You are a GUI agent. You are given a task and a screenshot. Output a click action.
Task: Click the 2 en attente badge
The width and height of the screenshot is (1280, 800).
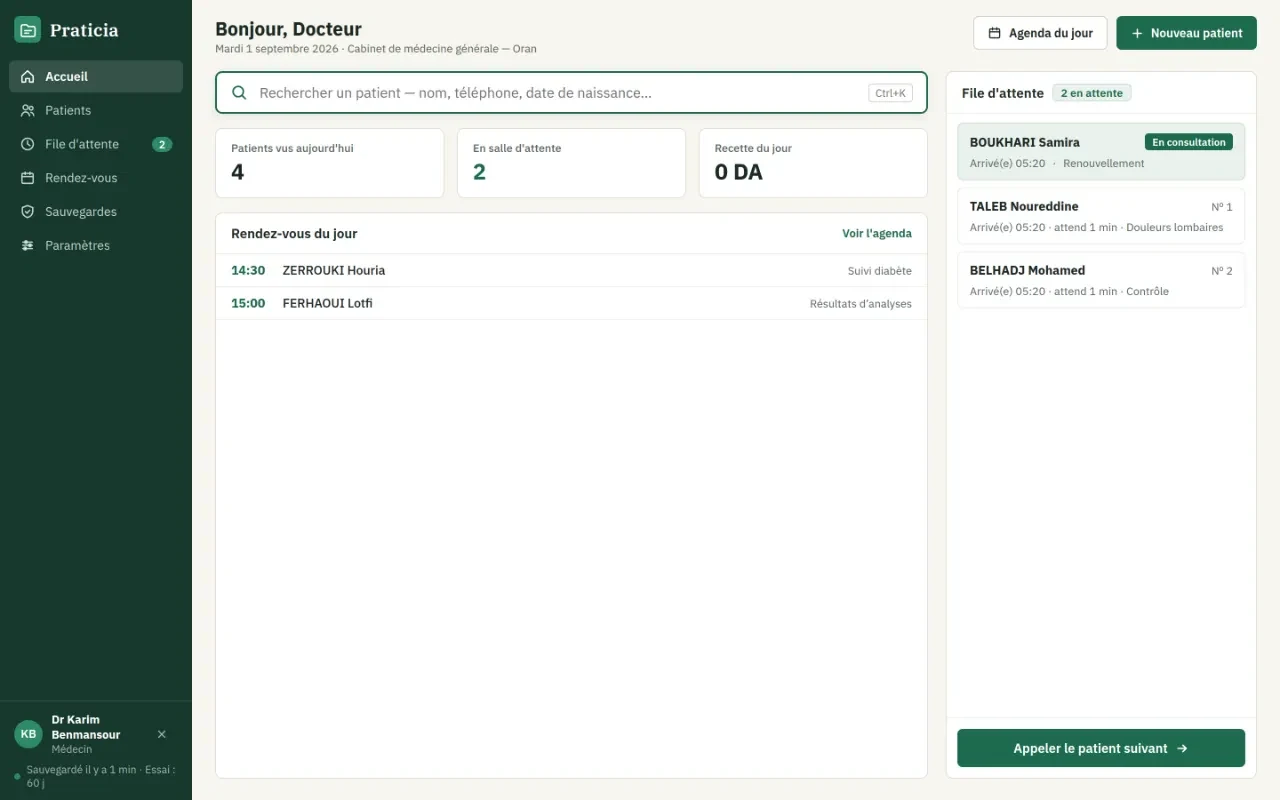pos(1092,93)
